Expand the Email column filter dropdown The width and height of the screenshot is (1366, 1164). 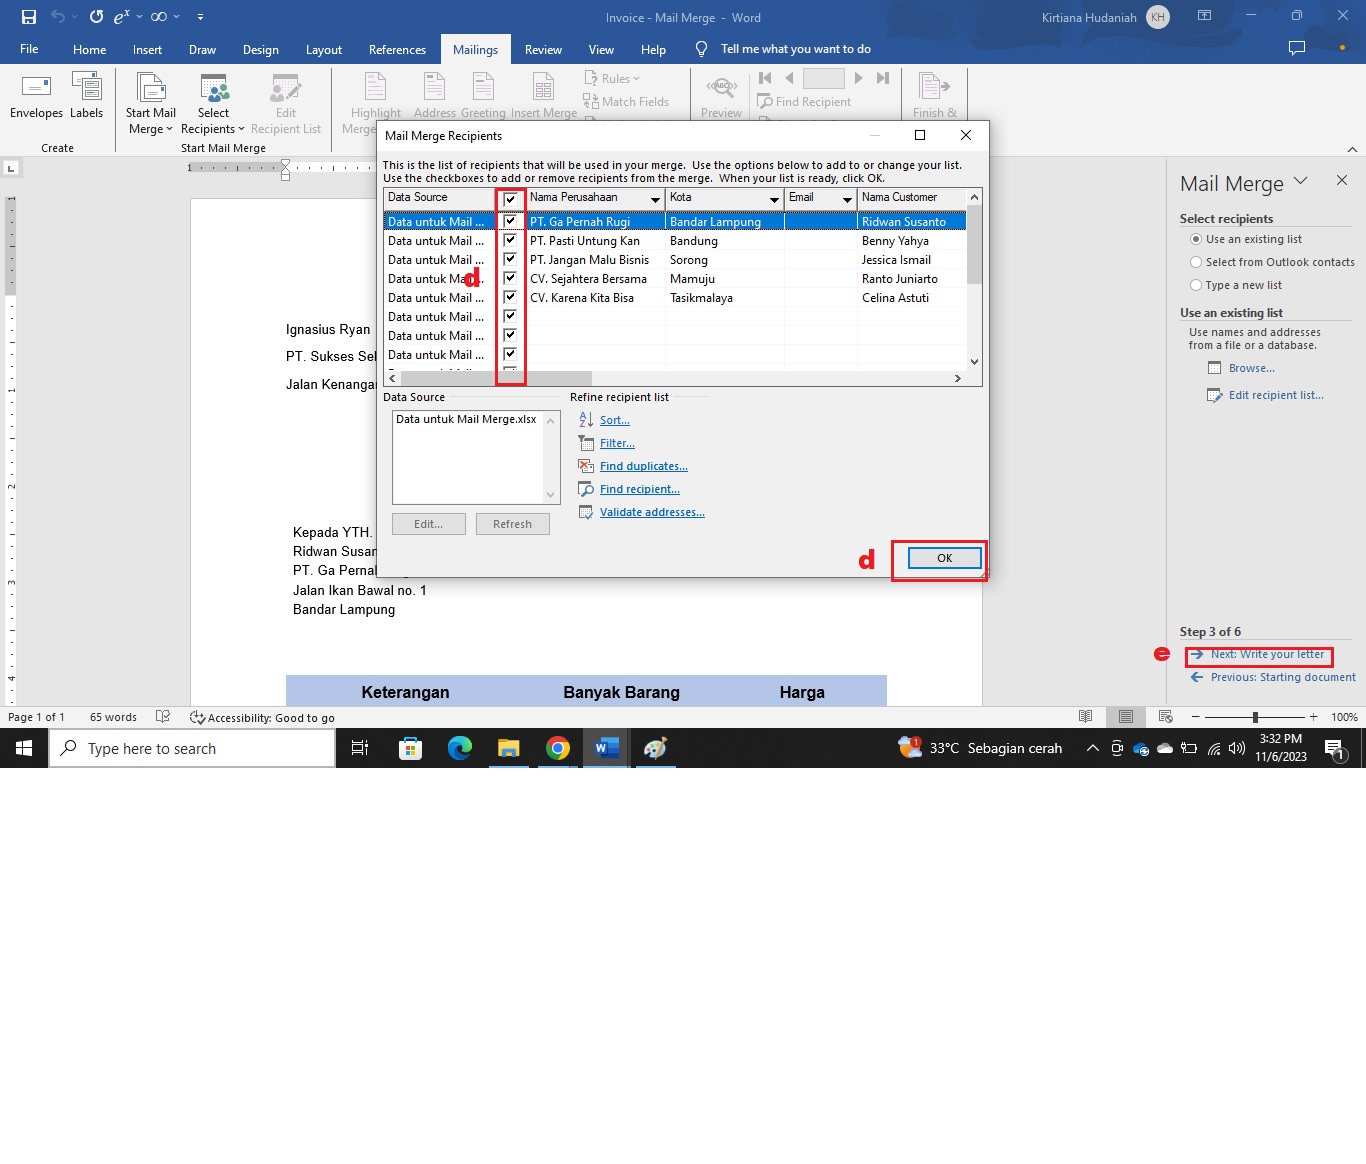tap(848, 198)
